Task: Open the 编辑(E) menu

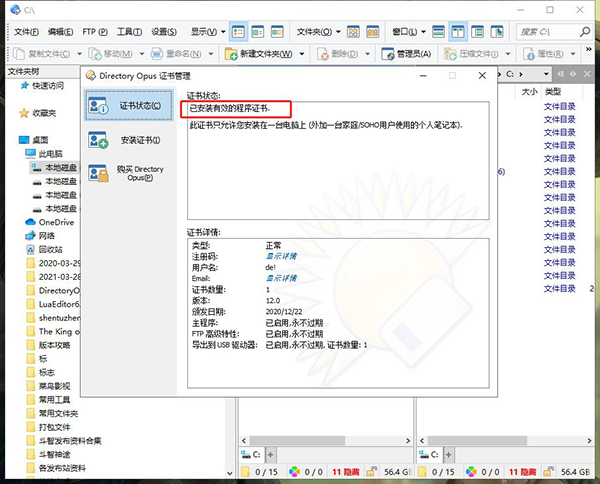Action: tap(60, 32)
